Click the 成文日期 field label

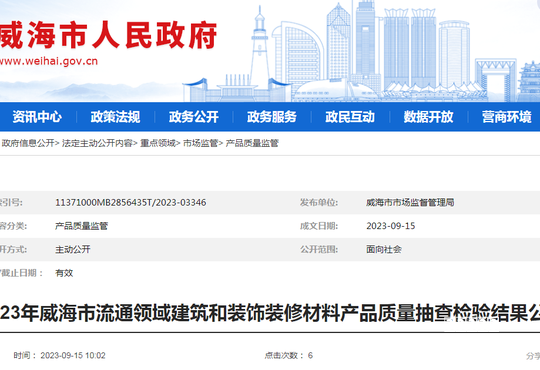point(319,226)
